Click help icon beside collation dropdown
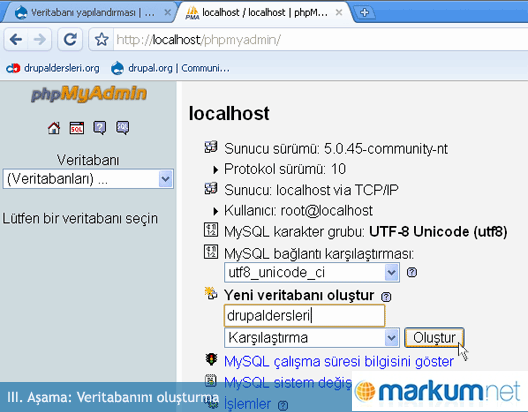This screenshot has height=412, width=528. pyautogui.click(x=411, y=272)
